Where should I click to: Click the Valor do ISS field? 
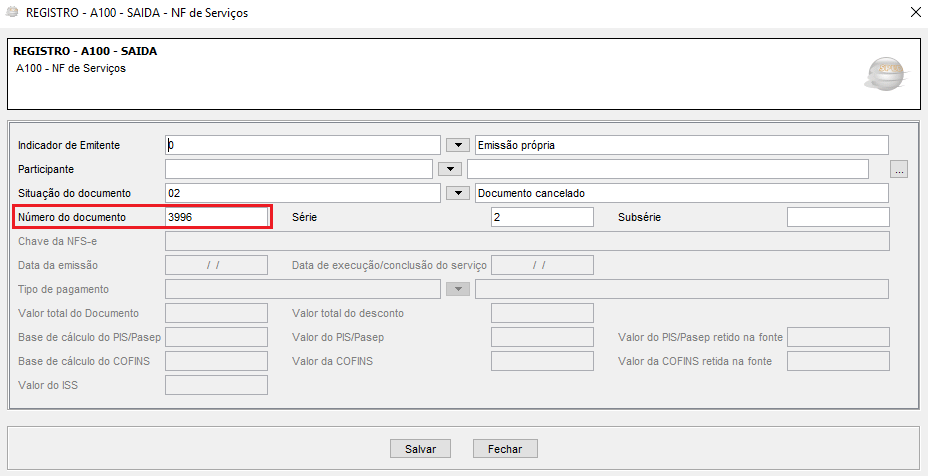tap(217, 385)
